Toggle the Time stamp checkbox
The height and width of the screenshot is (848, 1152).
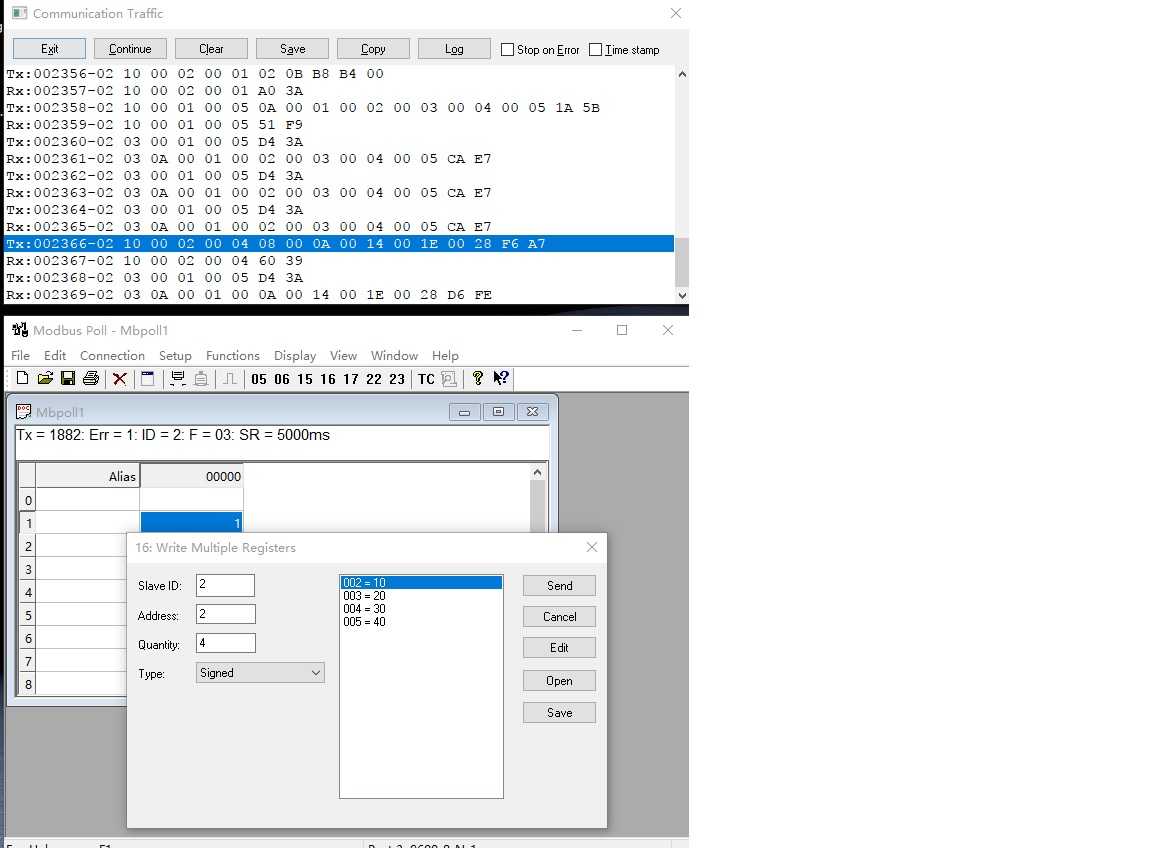(x=595, y=49)
